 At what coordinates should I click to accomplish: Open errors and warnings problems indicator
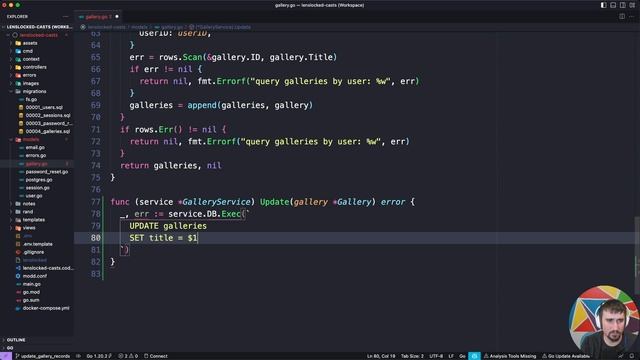(128, 356)
